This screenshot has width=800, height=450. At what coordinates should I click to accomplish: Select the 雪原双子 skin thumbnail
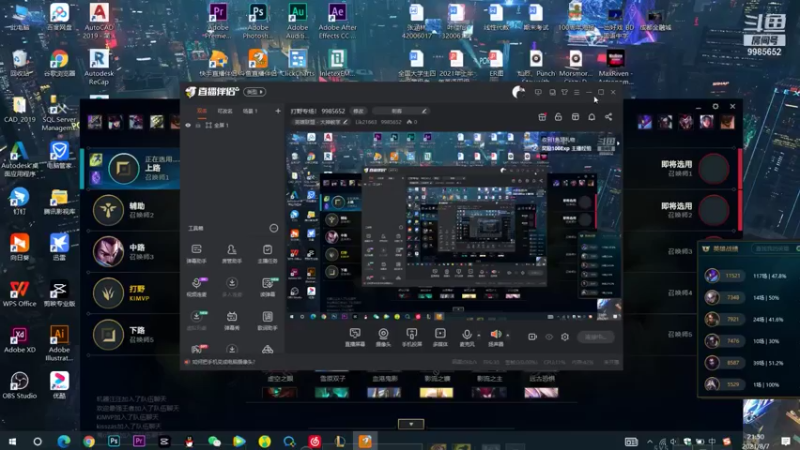(x=332, y=393)
